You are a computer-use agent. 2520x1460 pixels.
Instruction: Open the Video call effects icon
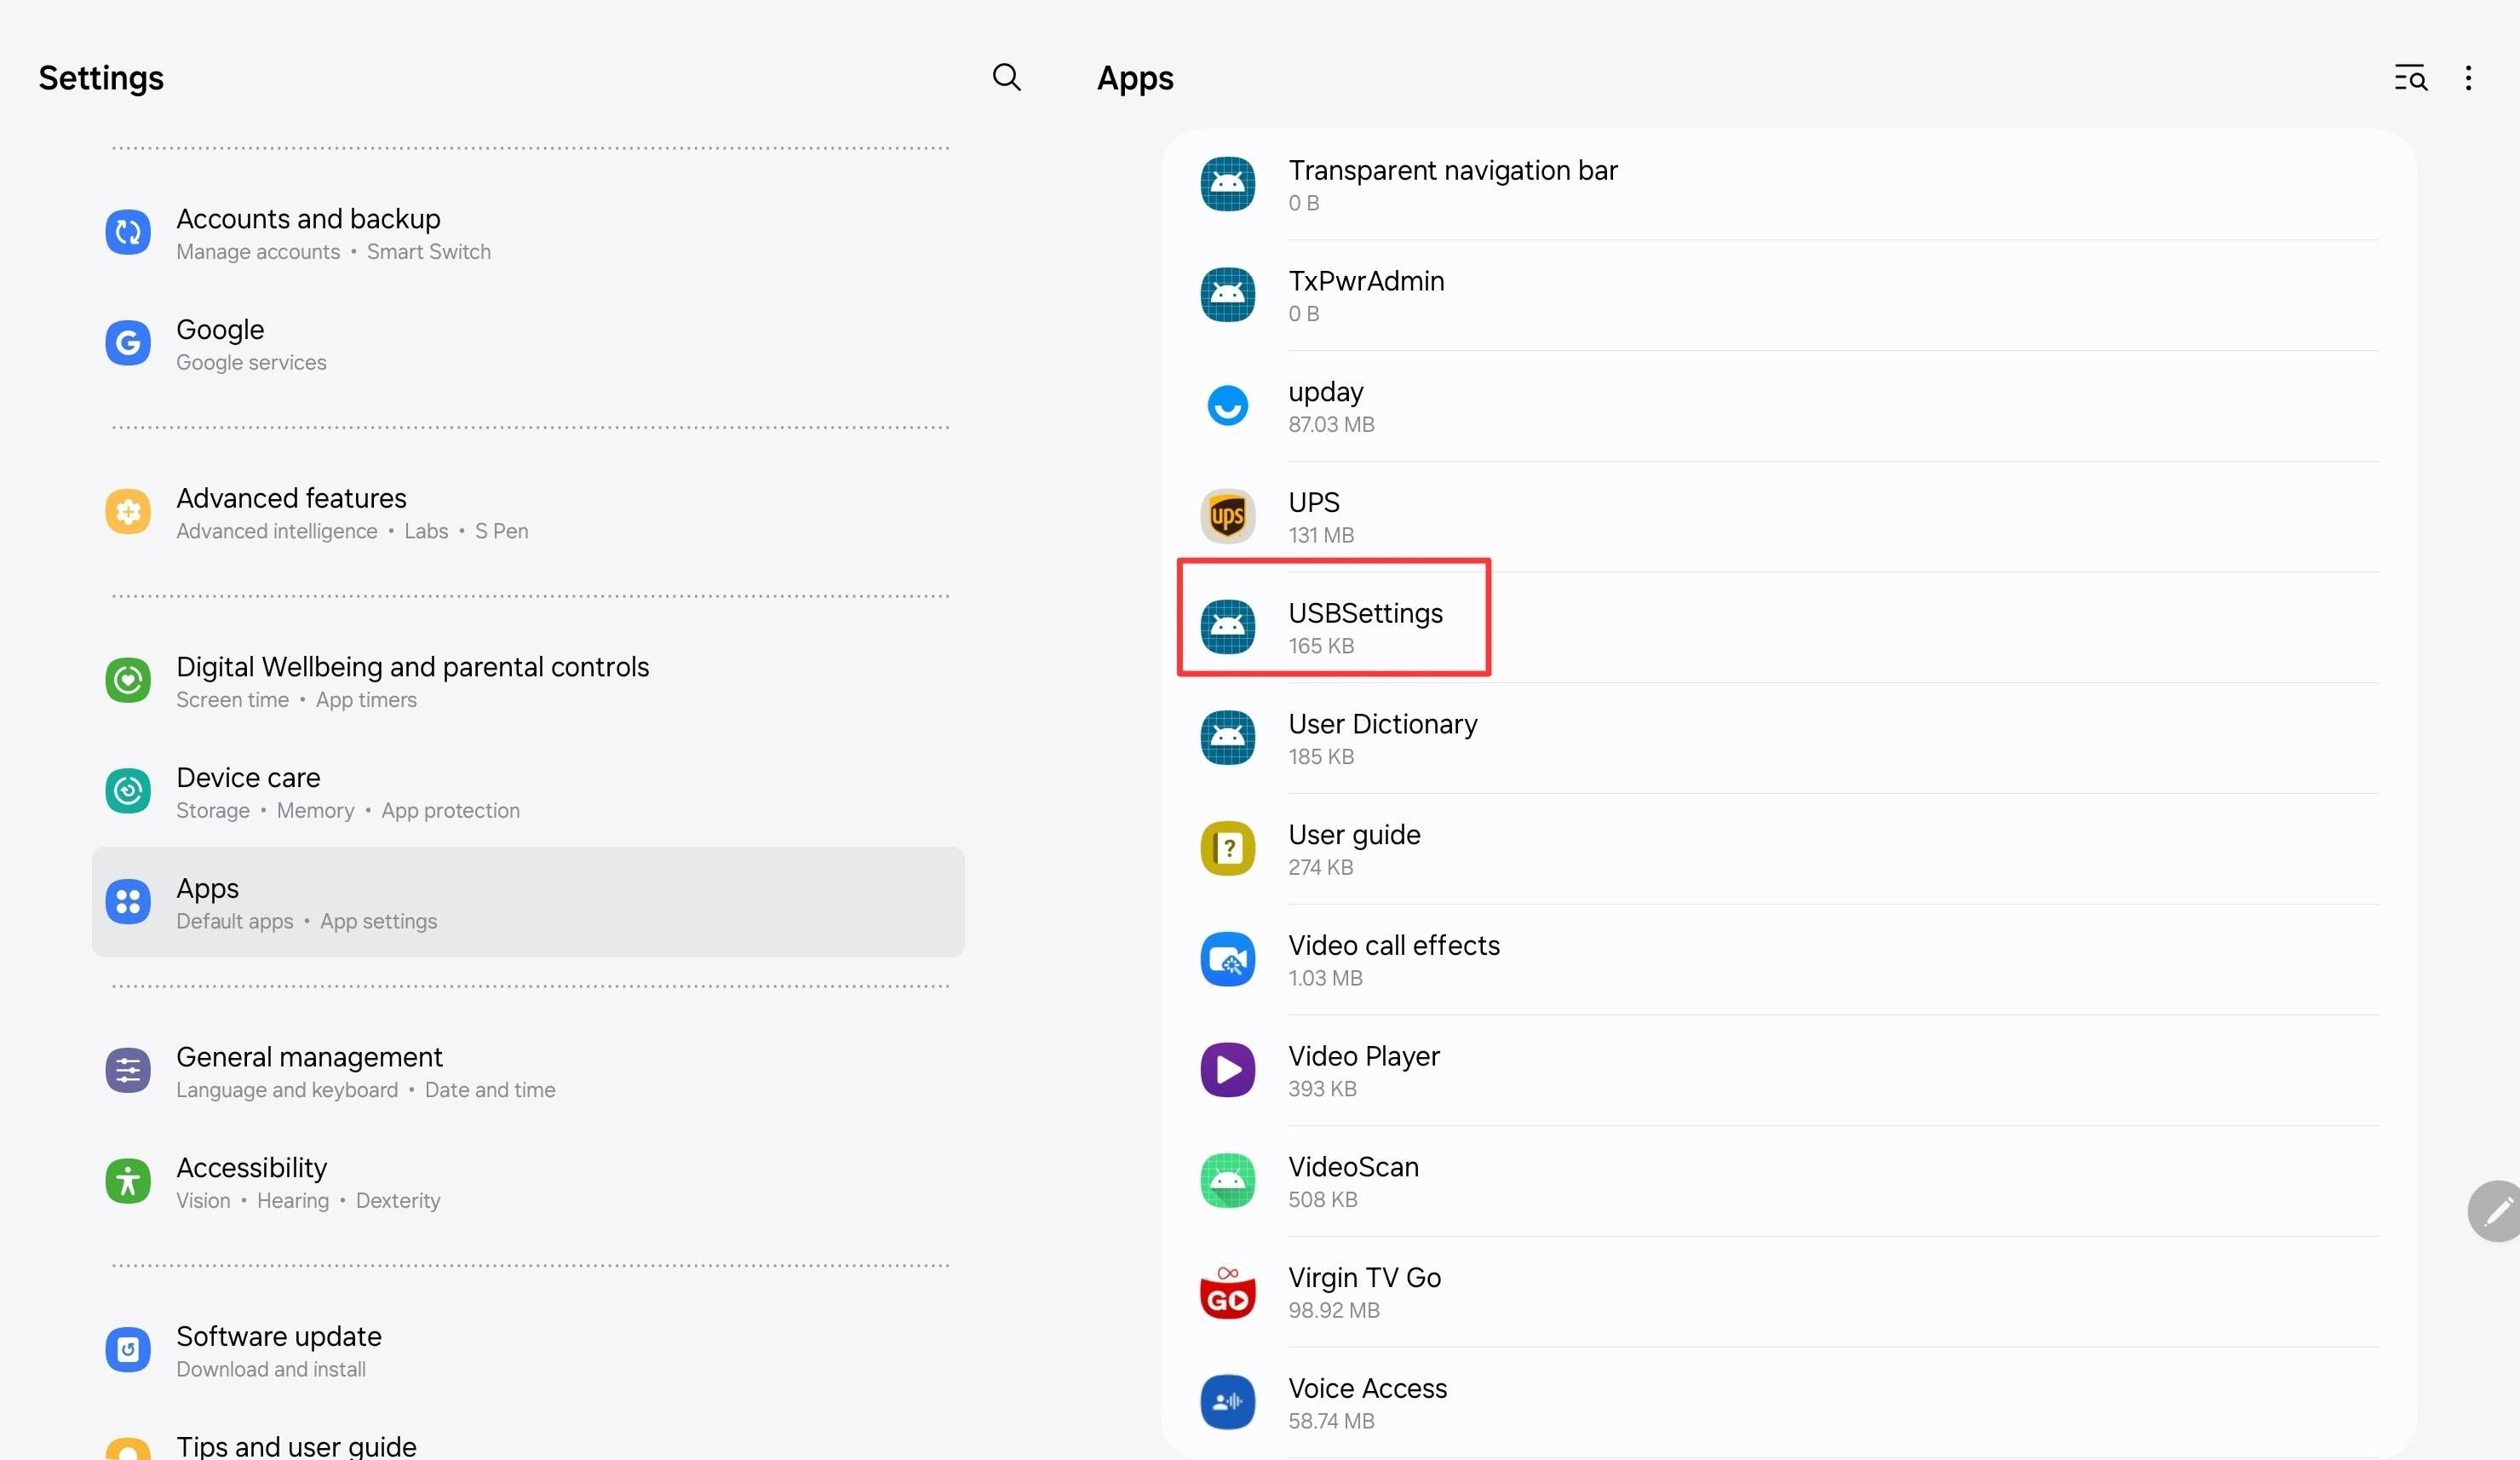(1227, 959)
